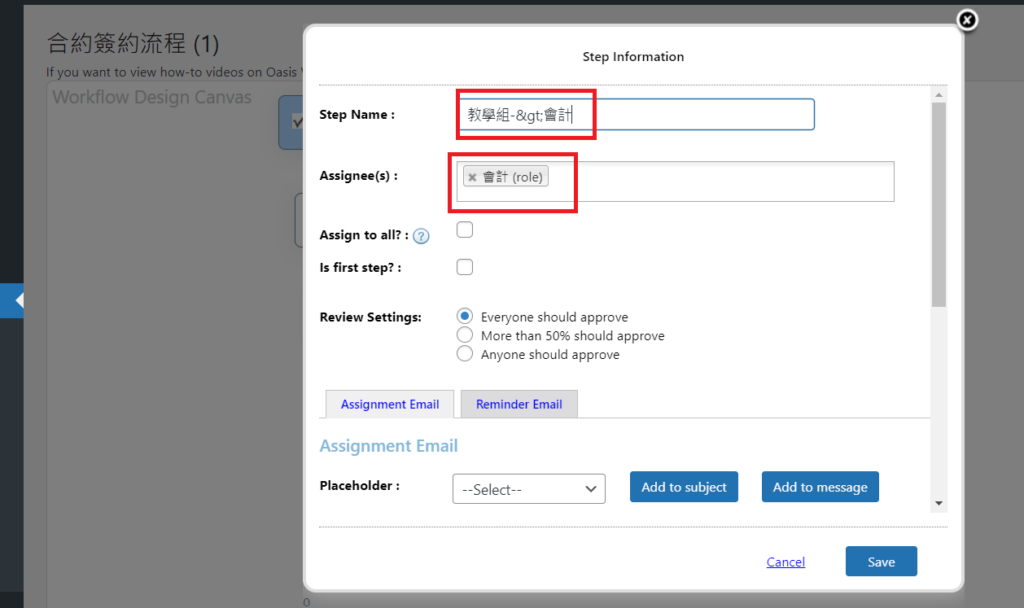This screenshot has height=608, width=1024.
Task: Save the step information
Action: point(880,561)
